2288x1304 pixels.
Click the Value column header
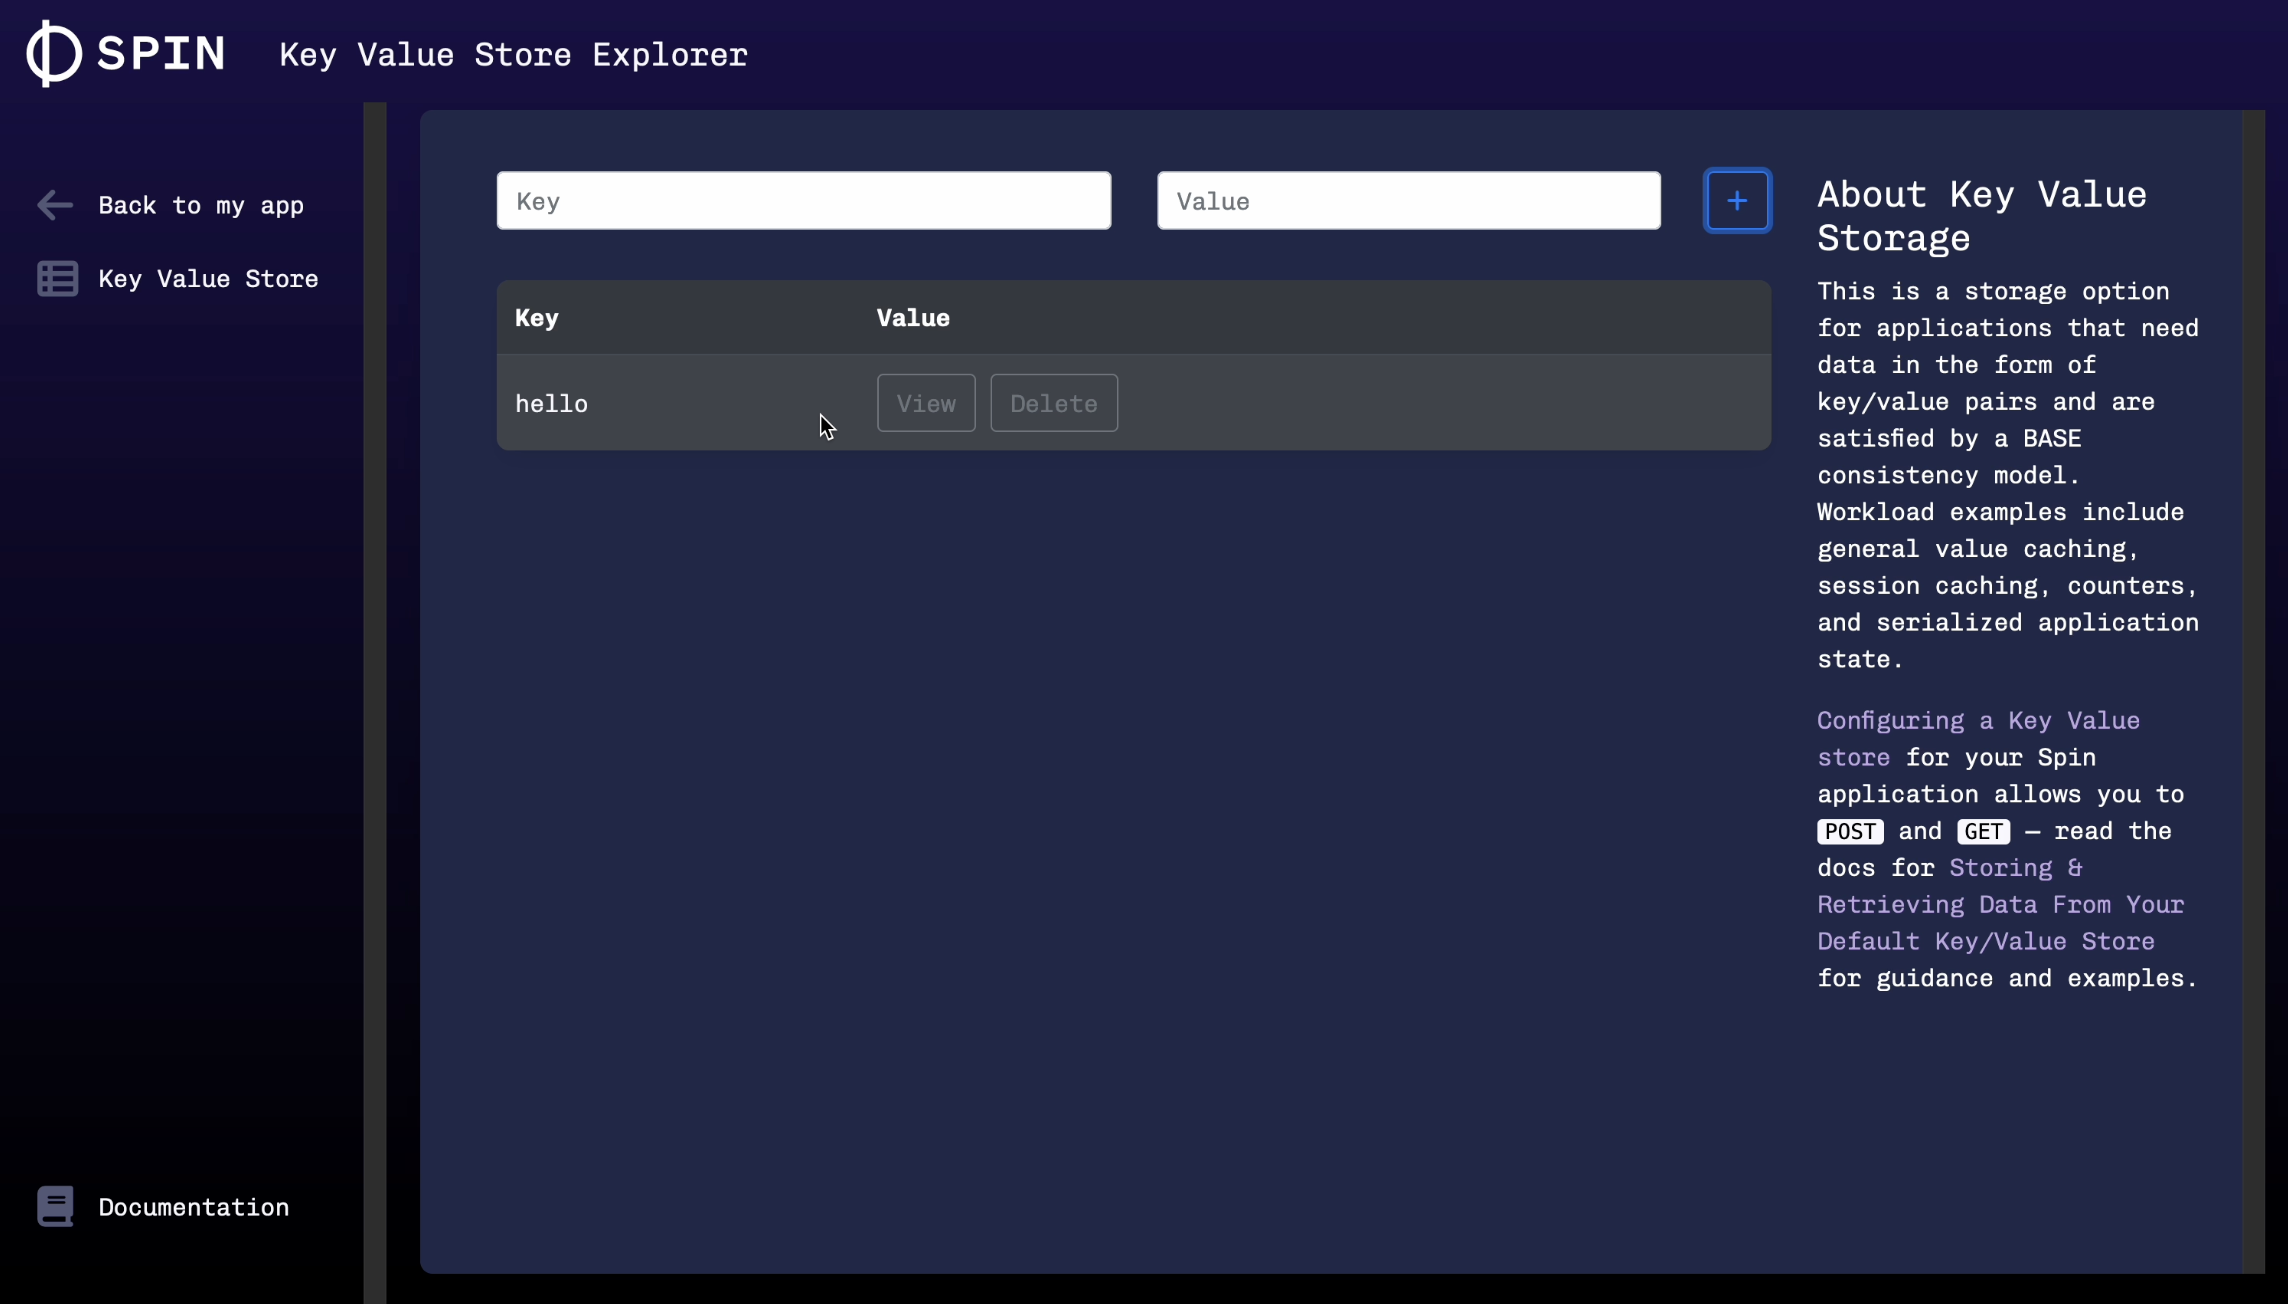(913, 318)
